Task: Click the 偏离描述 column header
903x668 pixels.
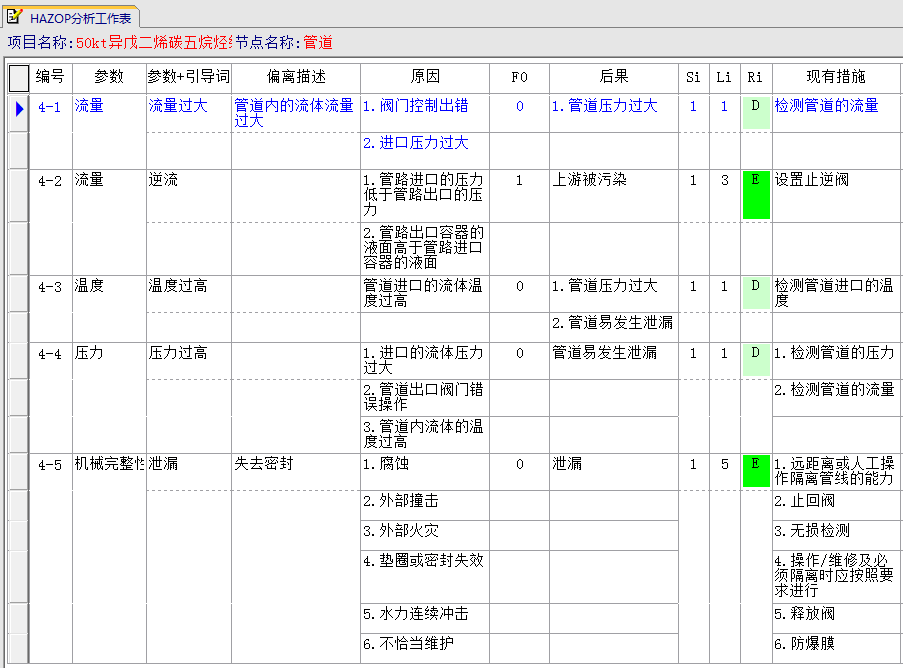Action: coord(296,77)
